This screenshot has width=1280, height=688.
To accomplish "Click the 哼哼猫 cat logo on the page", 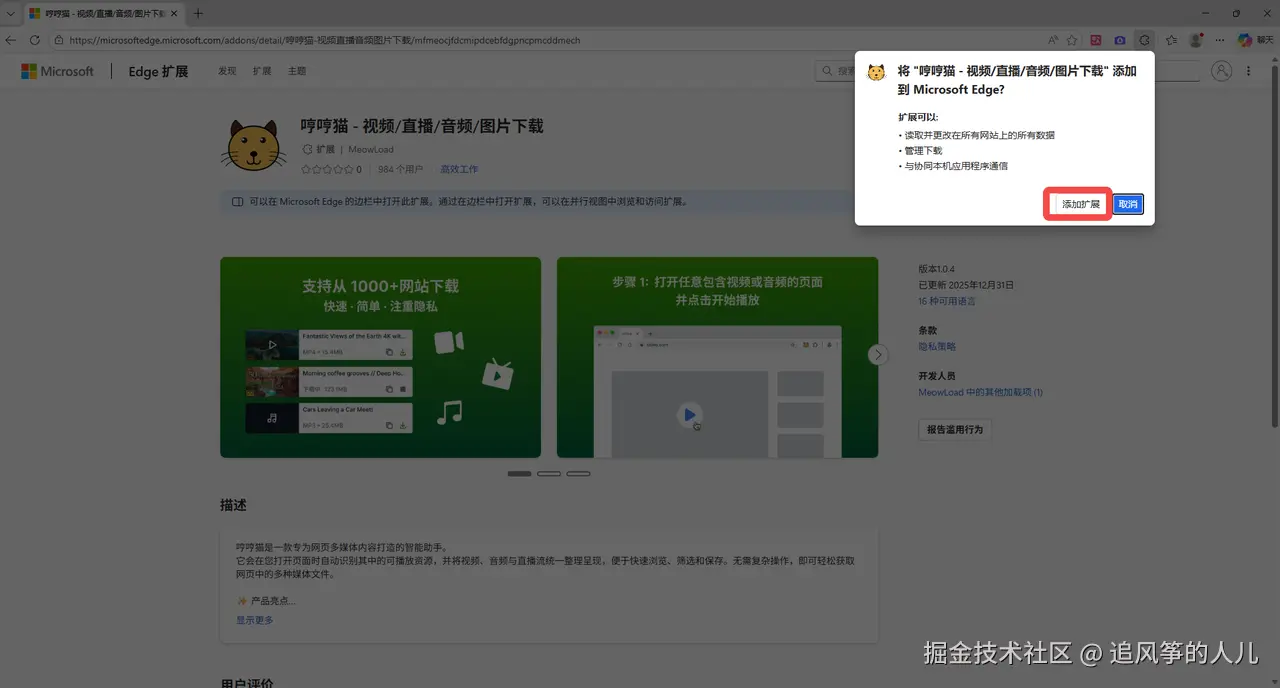I will coord(256,146).
